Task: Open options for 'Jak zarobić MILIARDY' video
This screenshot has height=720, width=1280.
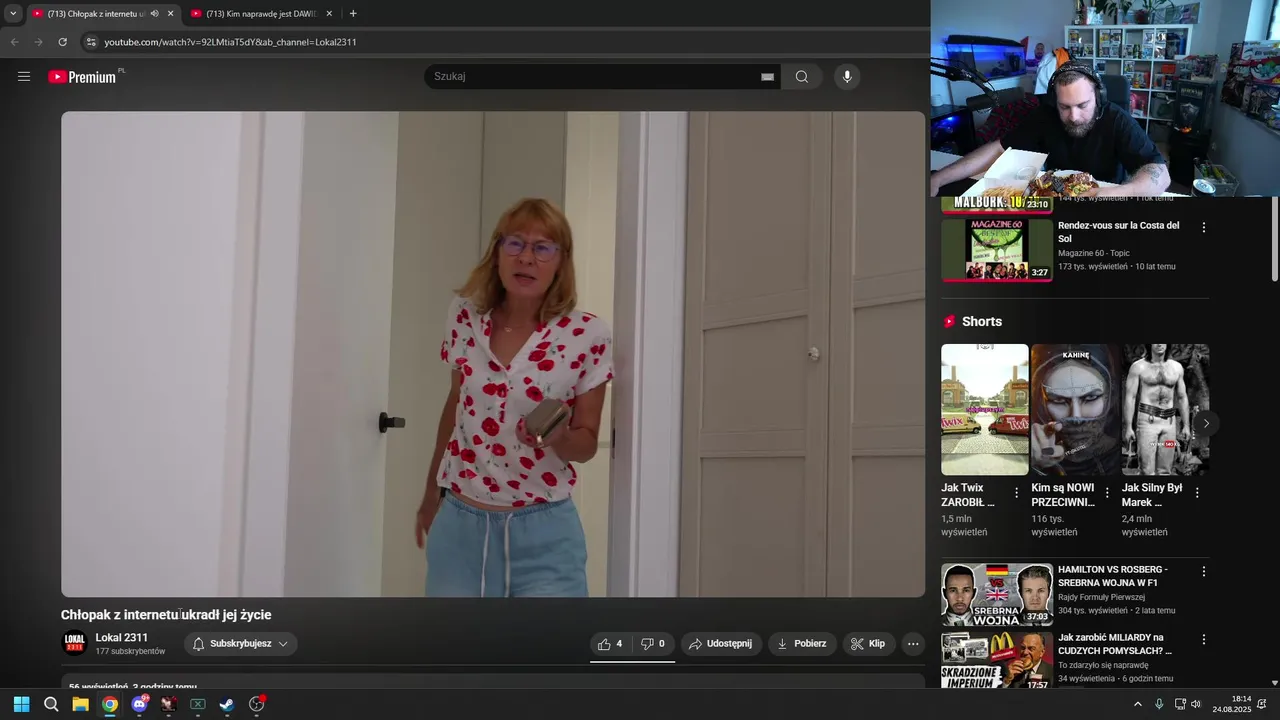Action: point(1204,639)
